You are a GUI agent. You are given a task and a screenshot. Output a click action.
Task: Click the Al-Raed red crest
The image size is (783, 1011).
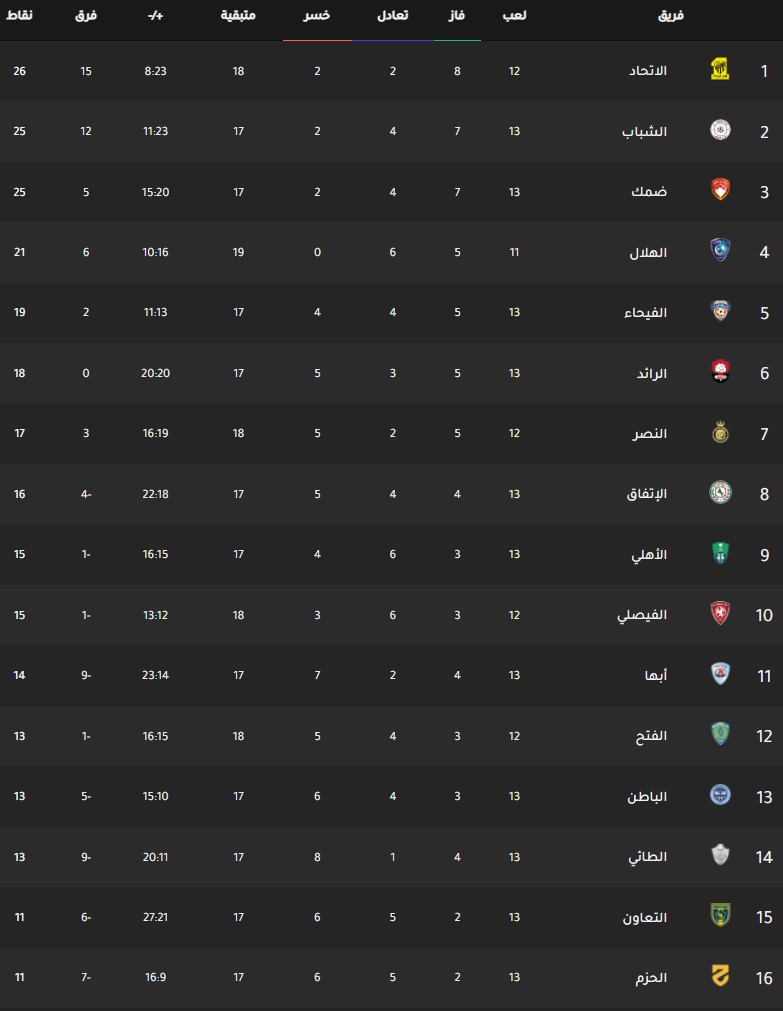720,372
